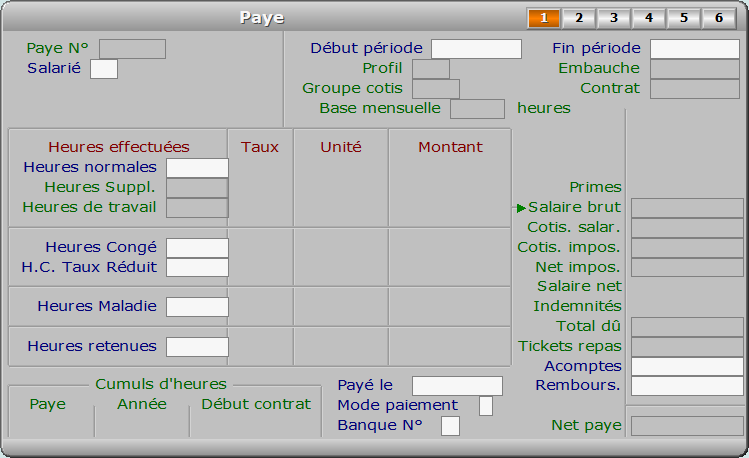749x458 pixels.
Task: Focus the Heures Maladie input
Action: click(x=197, y=307)
